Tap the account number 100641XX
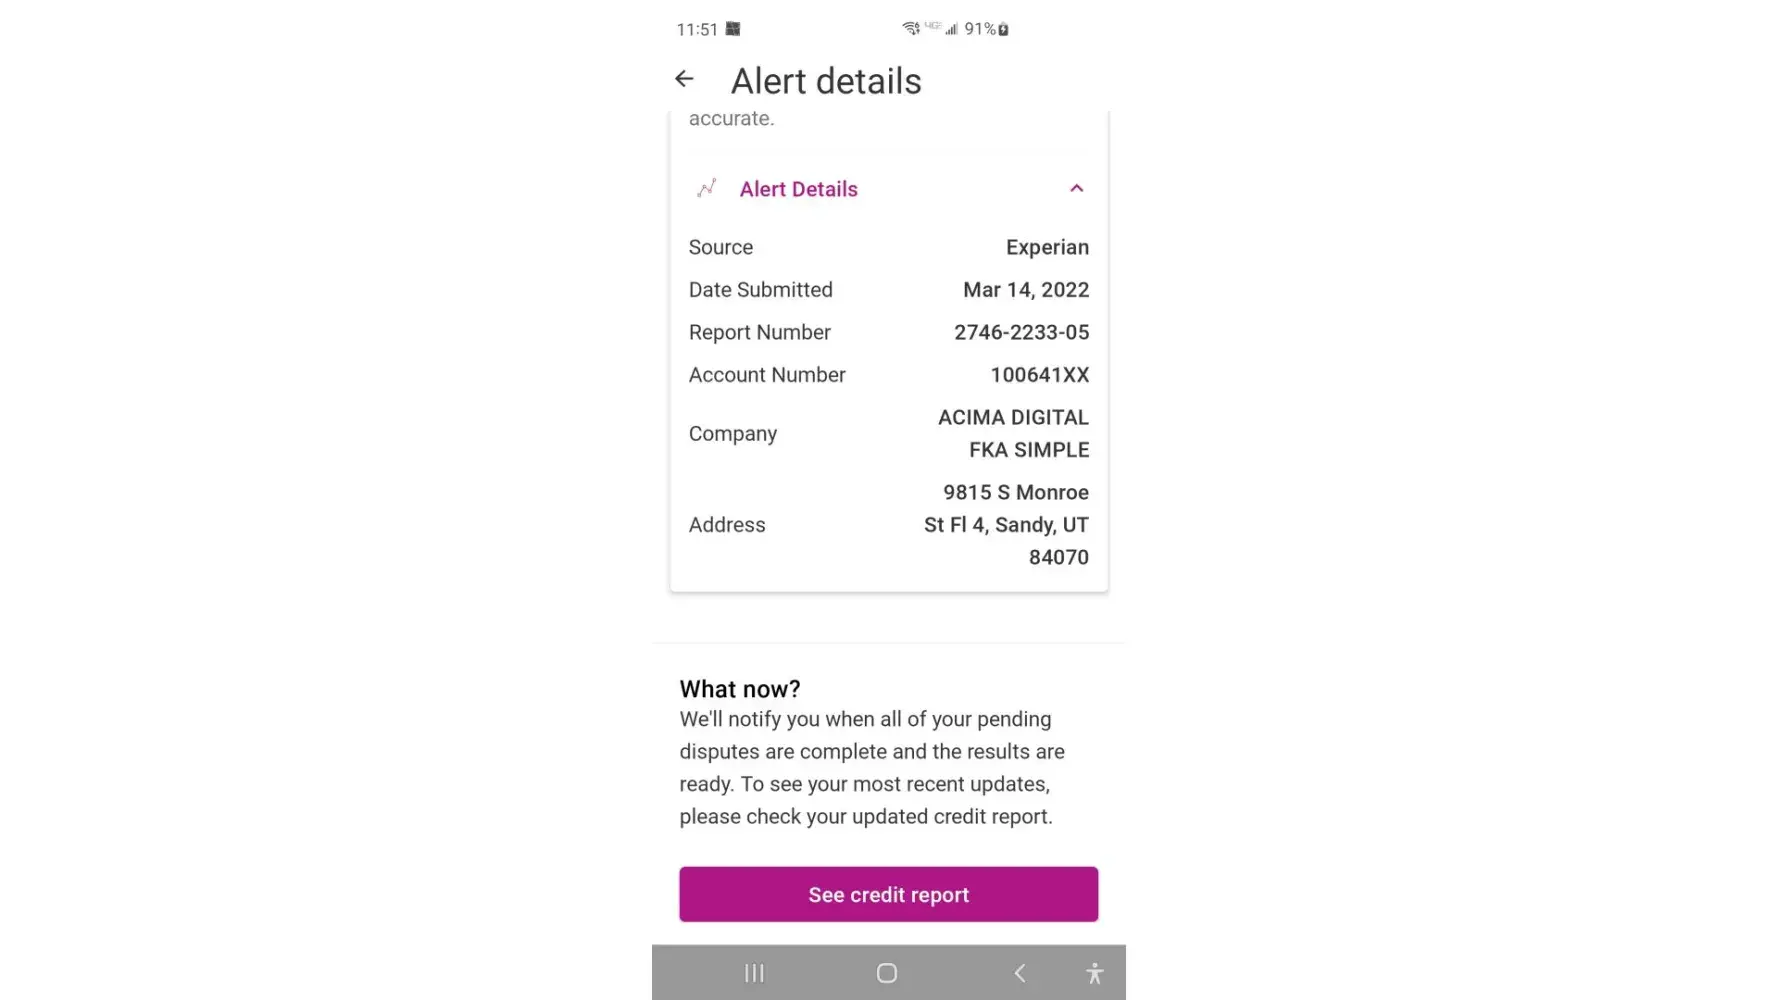Screen dimensions: 1778x1000 (1039, 375)
